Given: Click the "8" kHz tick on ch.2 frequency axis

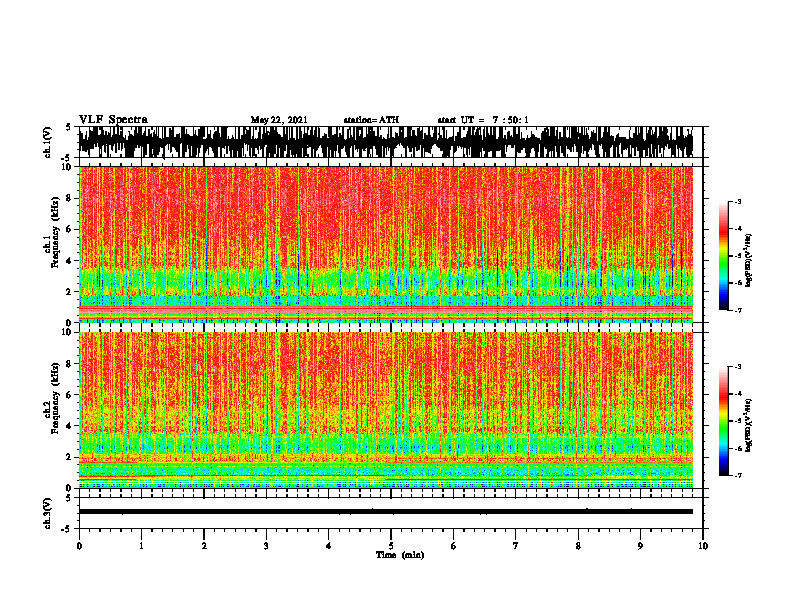Looking at the screenshot, I should point(69,364).
